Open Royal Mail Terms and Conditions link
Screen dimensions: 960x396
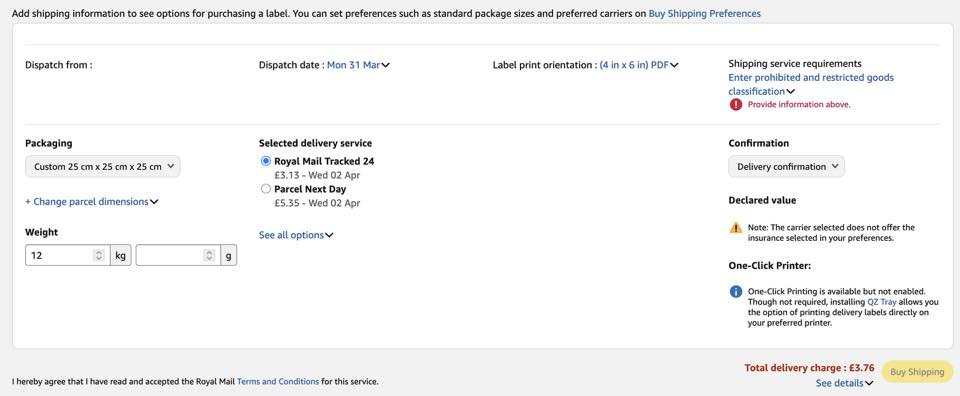[278, 381]
